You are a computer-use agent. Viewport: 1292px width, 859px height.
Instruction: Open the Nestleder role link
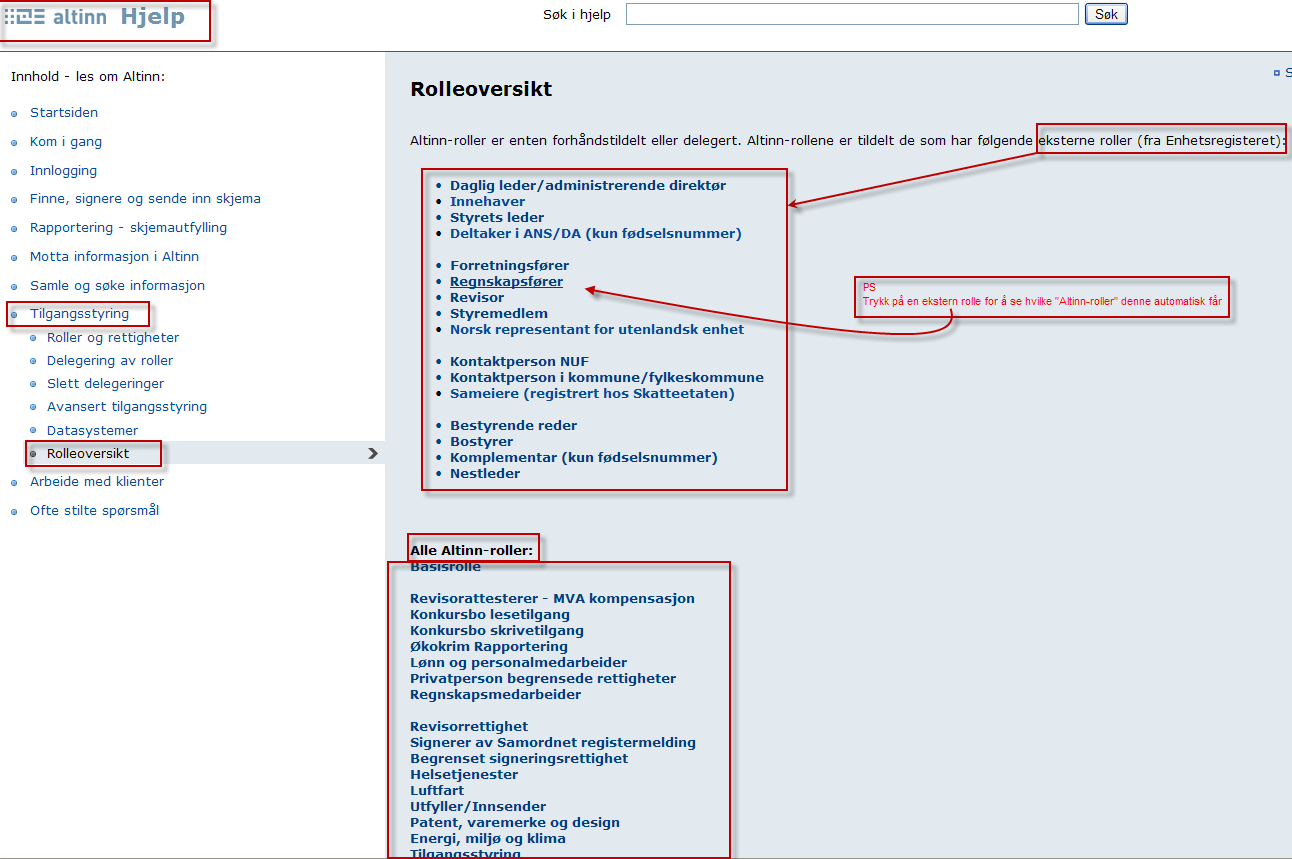pyautogui.click(x=485, y=474)
